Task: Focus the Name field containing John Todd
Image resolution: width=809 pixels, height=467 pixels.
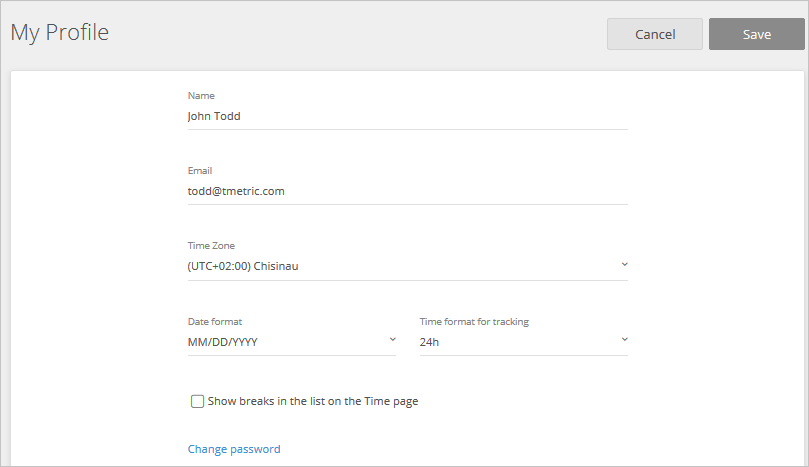Action: tap(408, 117)
